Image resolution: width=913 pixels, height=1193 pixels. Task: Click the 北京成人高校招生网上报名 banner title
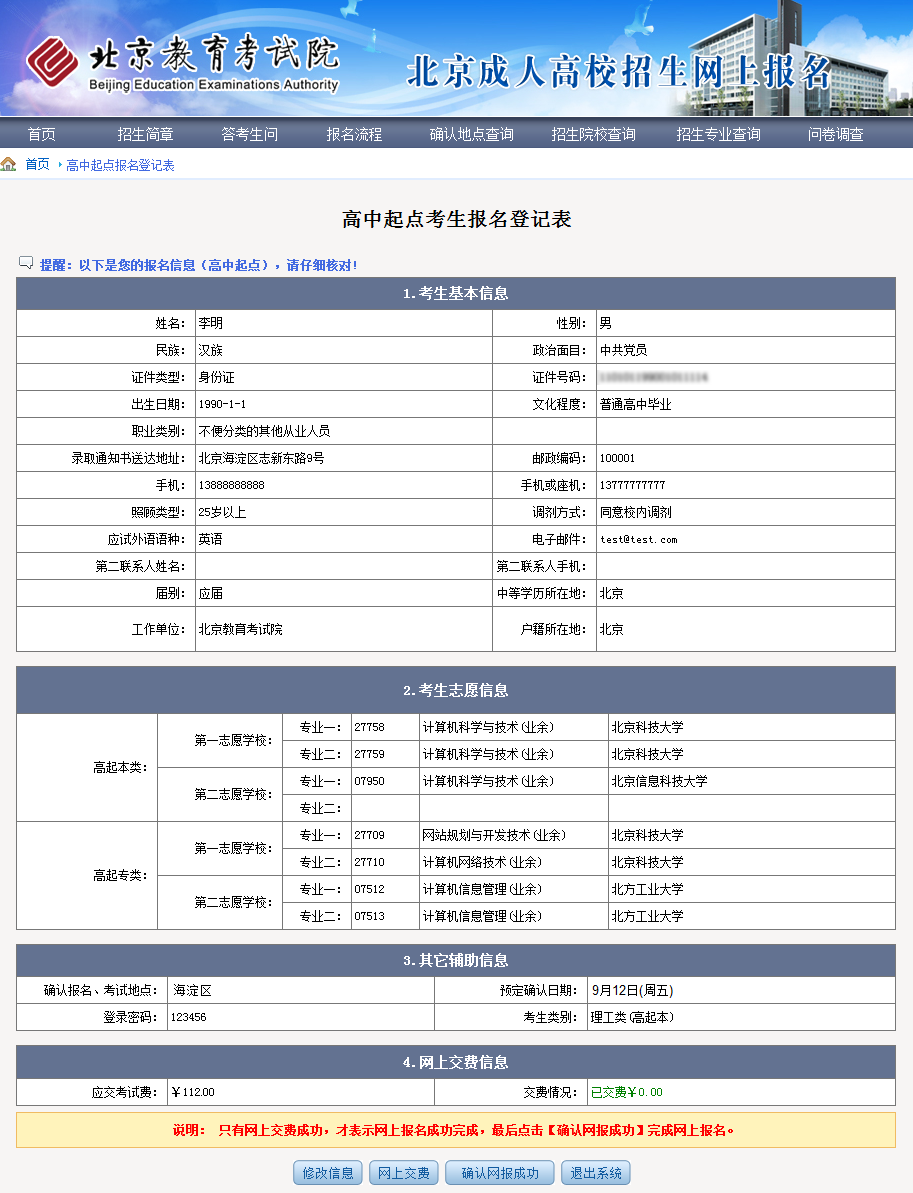click(x=619, y=72)
